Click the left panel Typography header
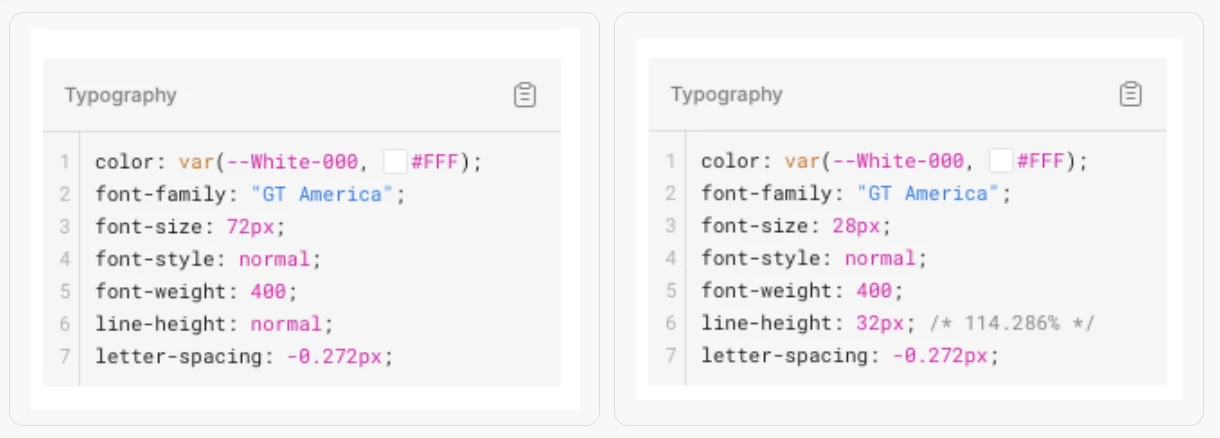 121,95
